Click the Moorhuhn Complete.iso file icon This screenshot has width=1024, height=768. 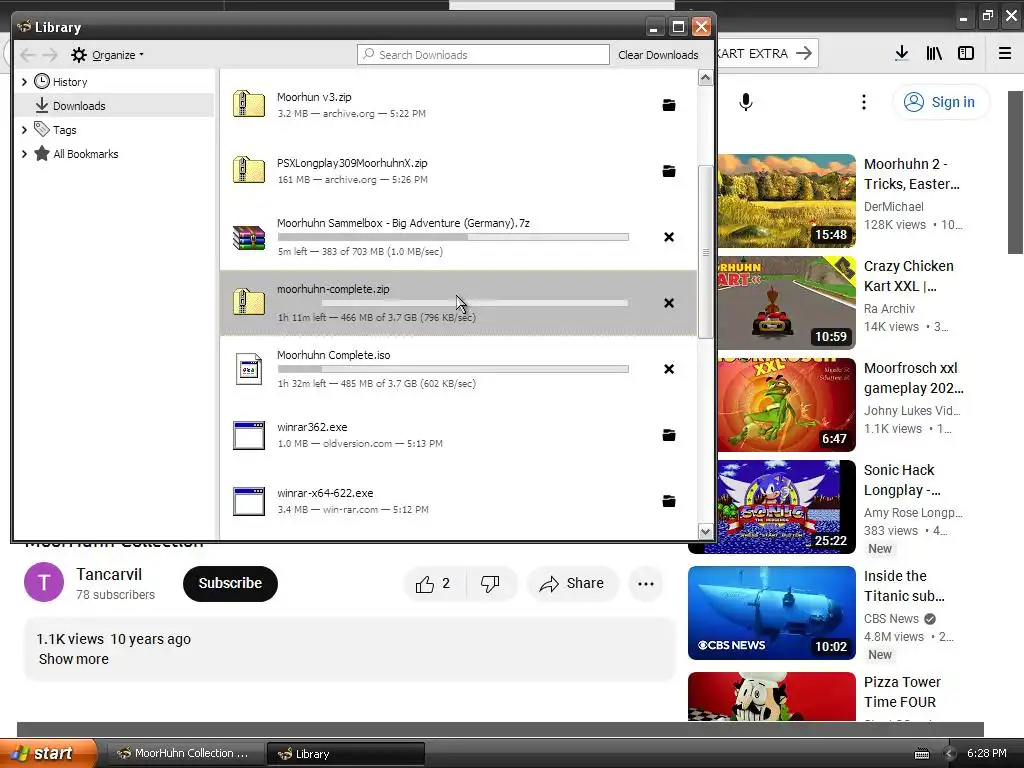click(249, 369)
